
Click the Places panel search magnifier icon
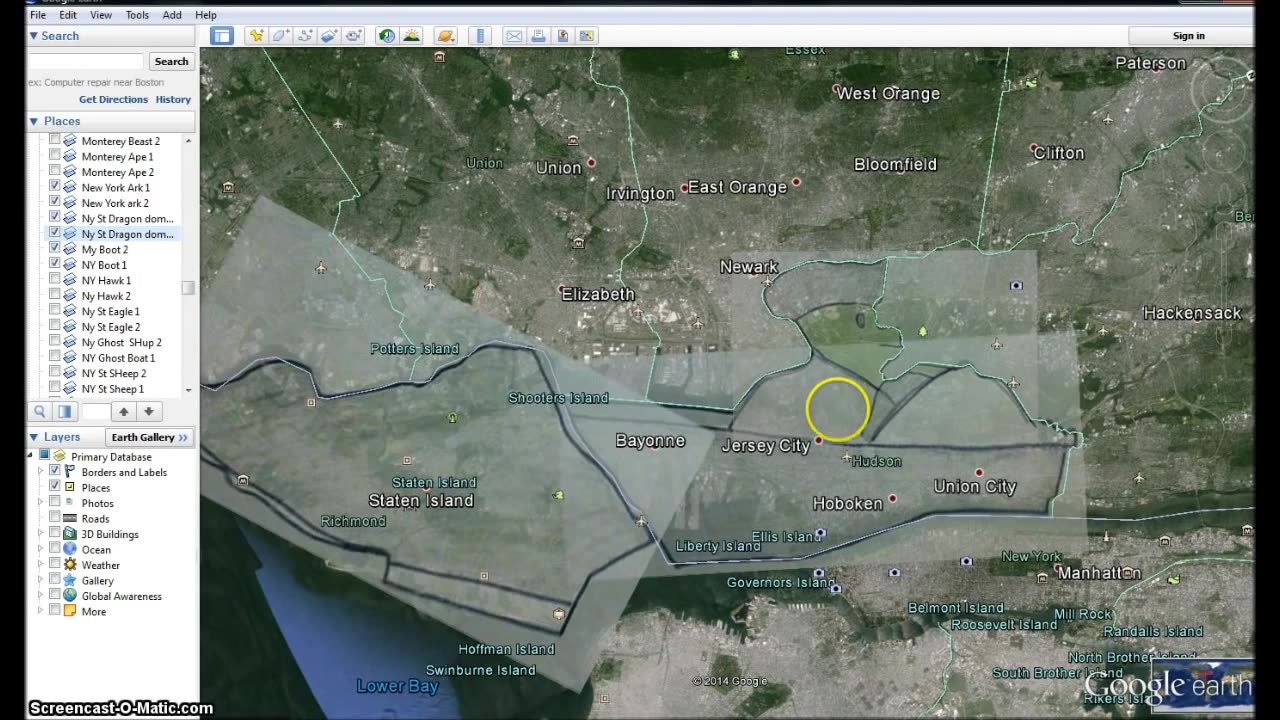click(40, 411)
